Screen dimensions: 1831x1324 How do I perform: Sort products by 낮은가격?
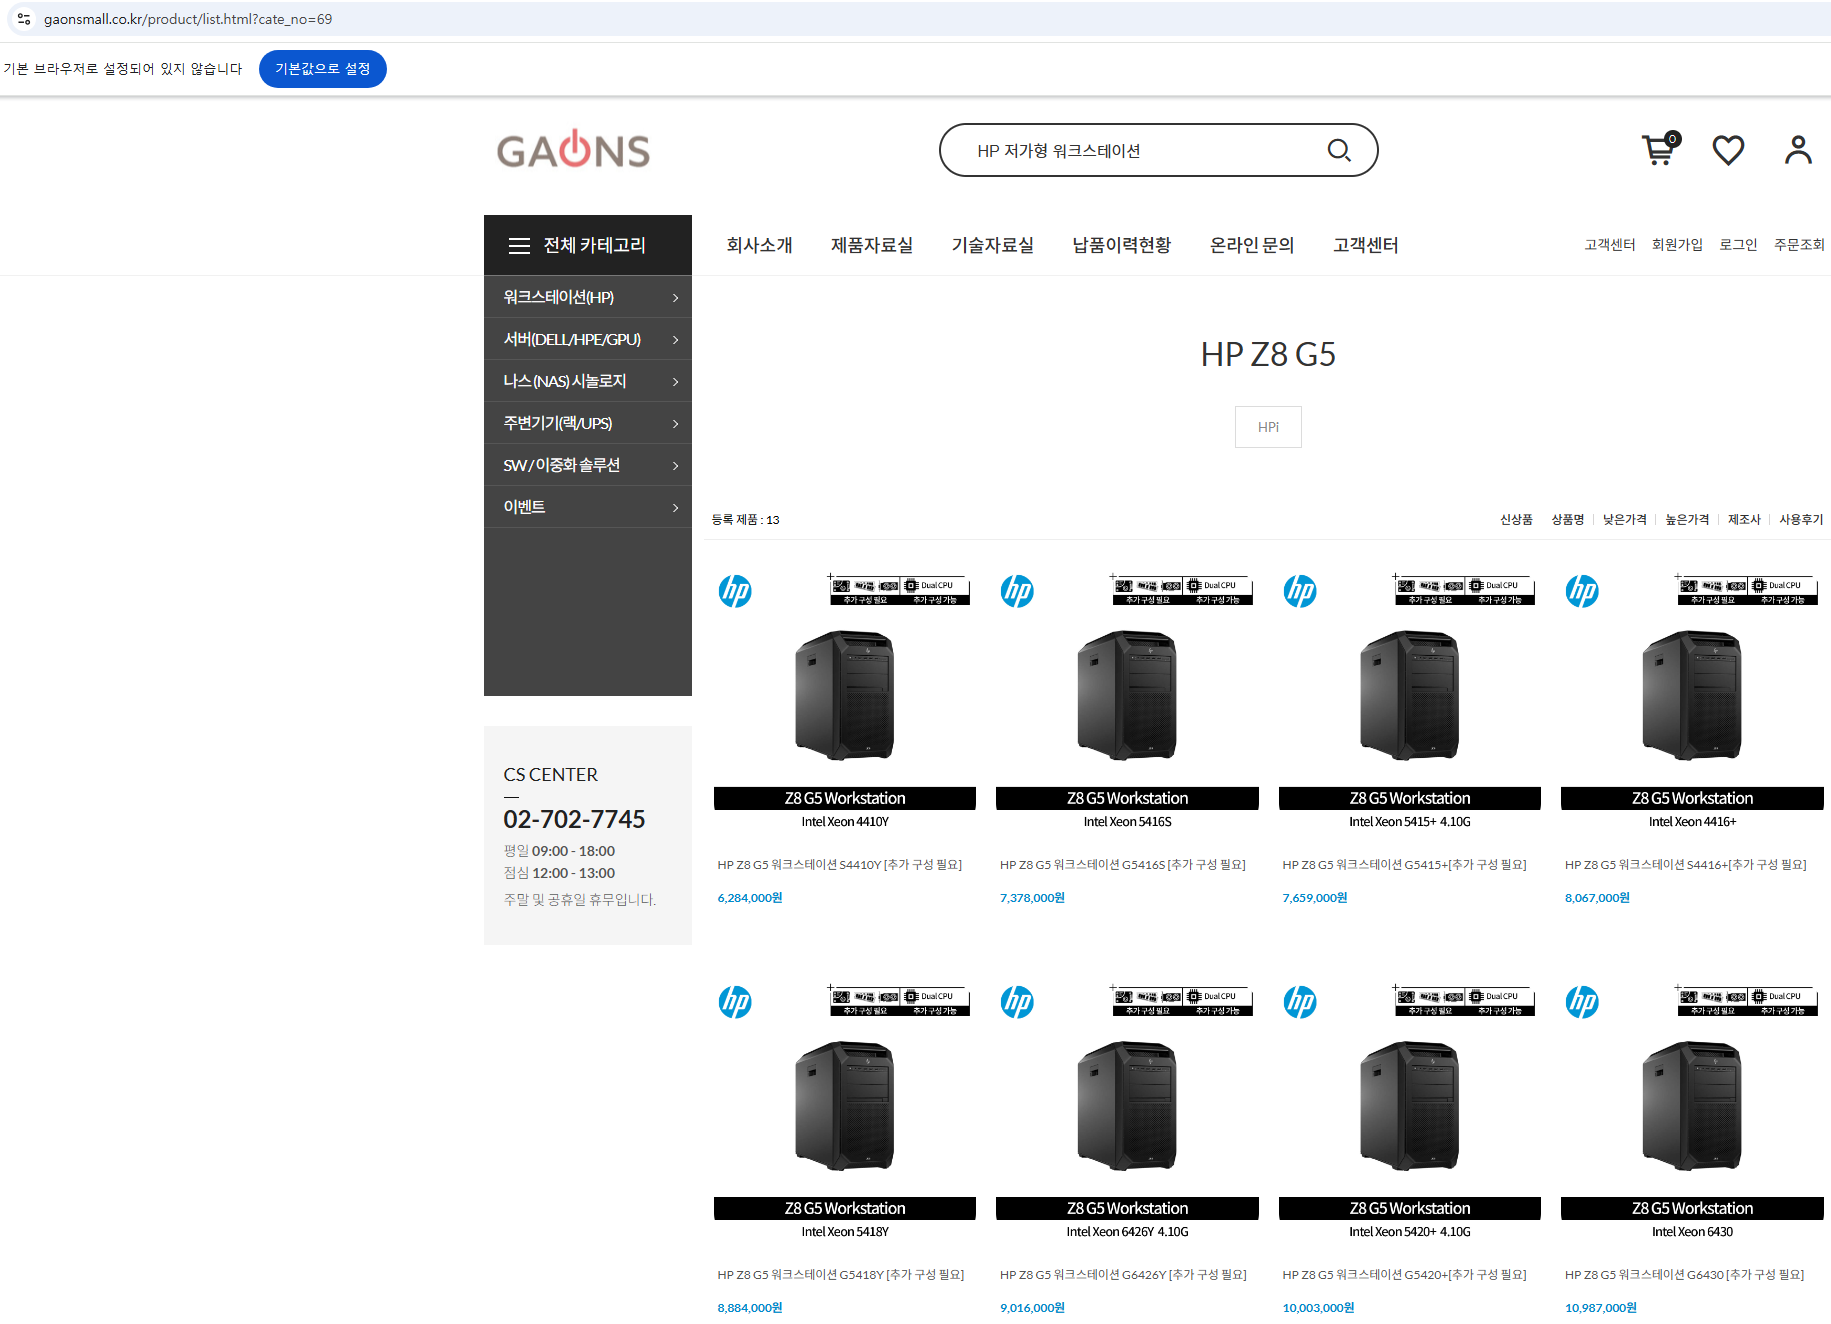point(1624,520)
